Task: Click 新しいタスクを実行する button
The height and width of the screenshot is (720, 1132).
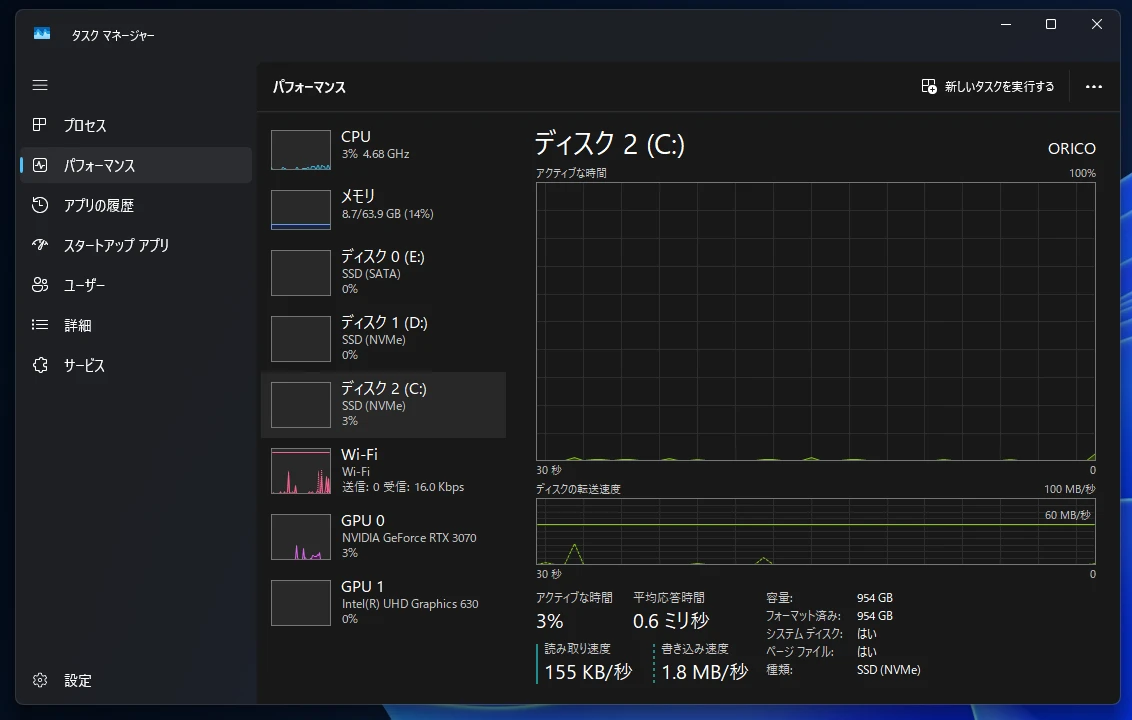Action: click(x=988, y=87)
